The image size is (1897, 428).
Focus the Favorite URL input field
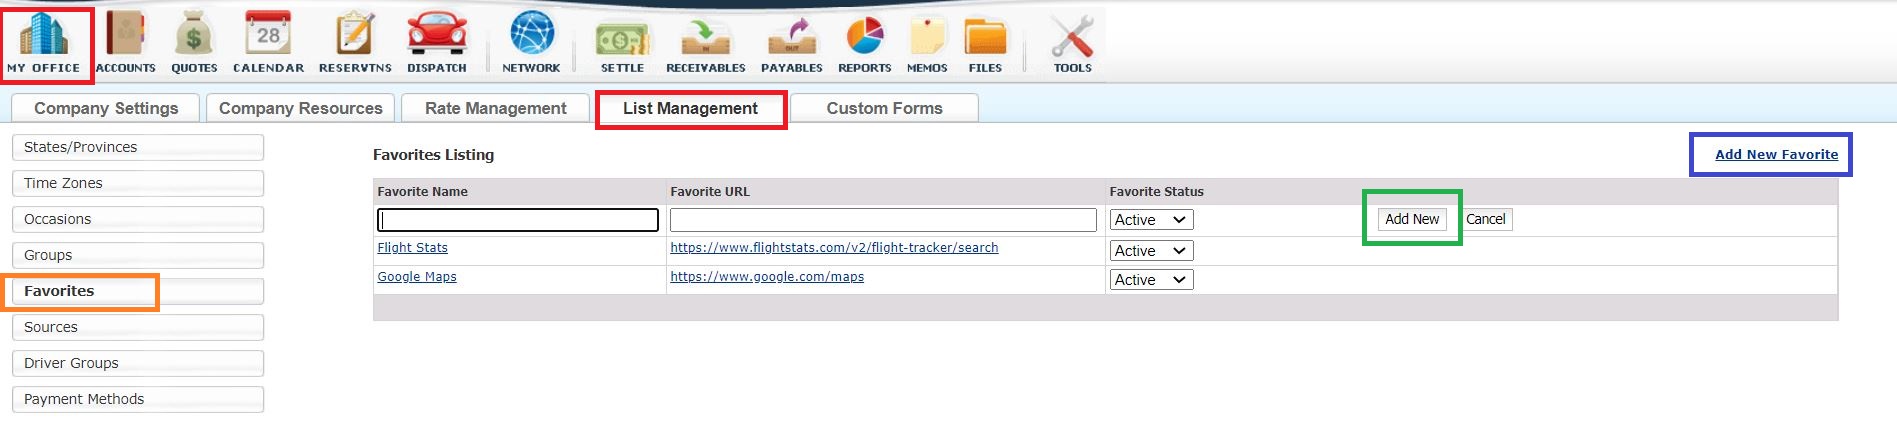click(883, 220)
